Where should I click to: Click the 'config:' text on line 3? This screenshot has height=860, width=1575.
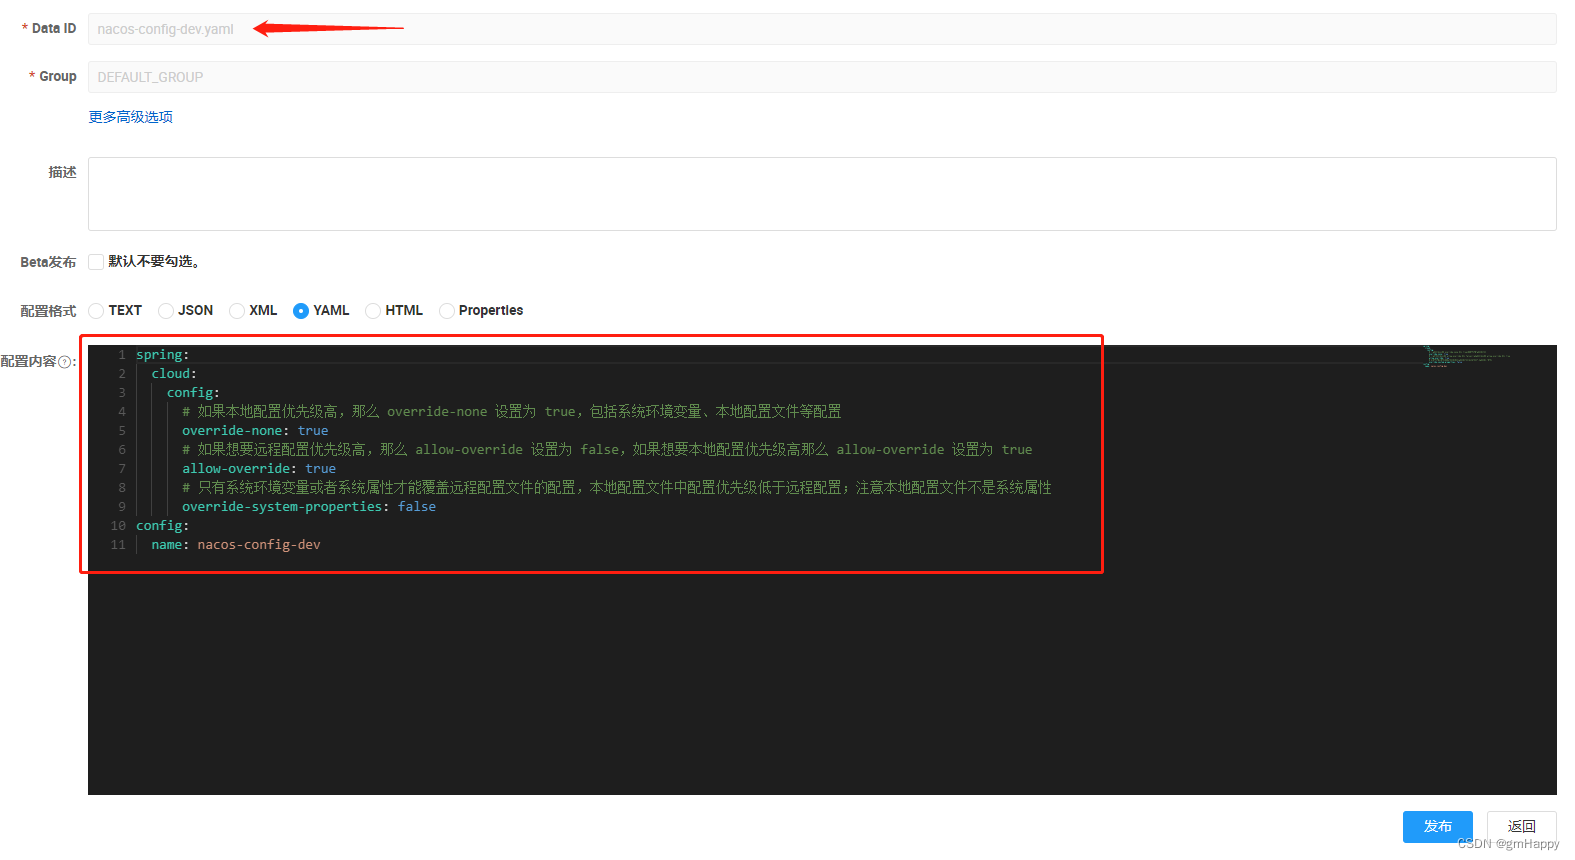pos(193,393)
